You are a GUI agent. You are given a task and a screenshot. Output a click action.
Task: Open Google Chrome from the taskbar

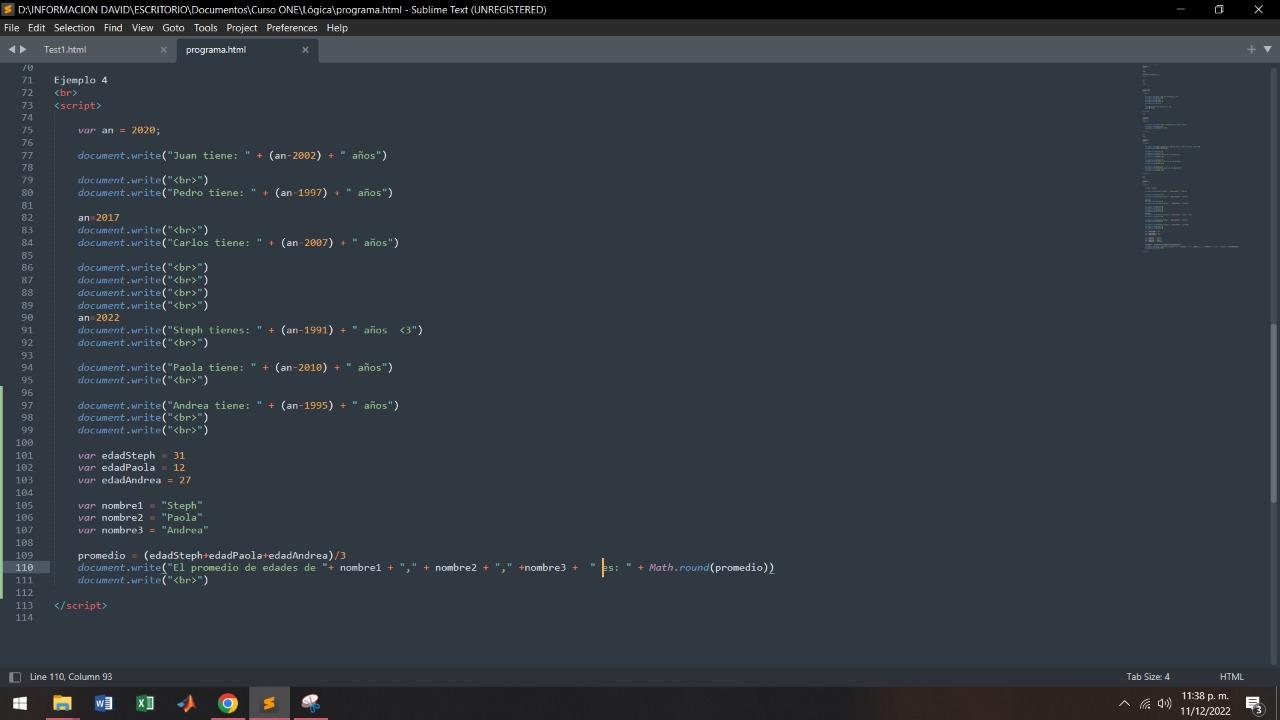pos(228,703)
